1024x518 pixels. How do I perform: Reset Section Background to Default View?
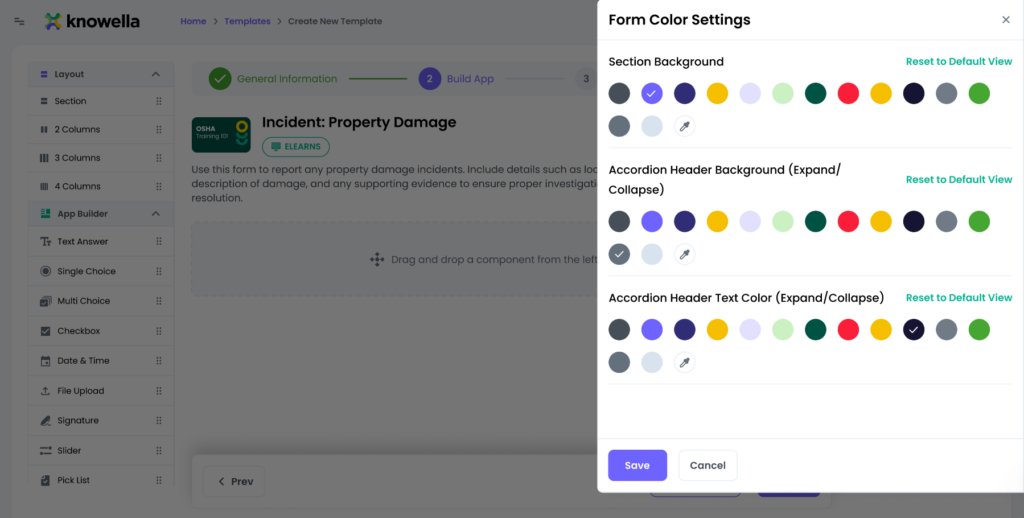click(959, 62)
